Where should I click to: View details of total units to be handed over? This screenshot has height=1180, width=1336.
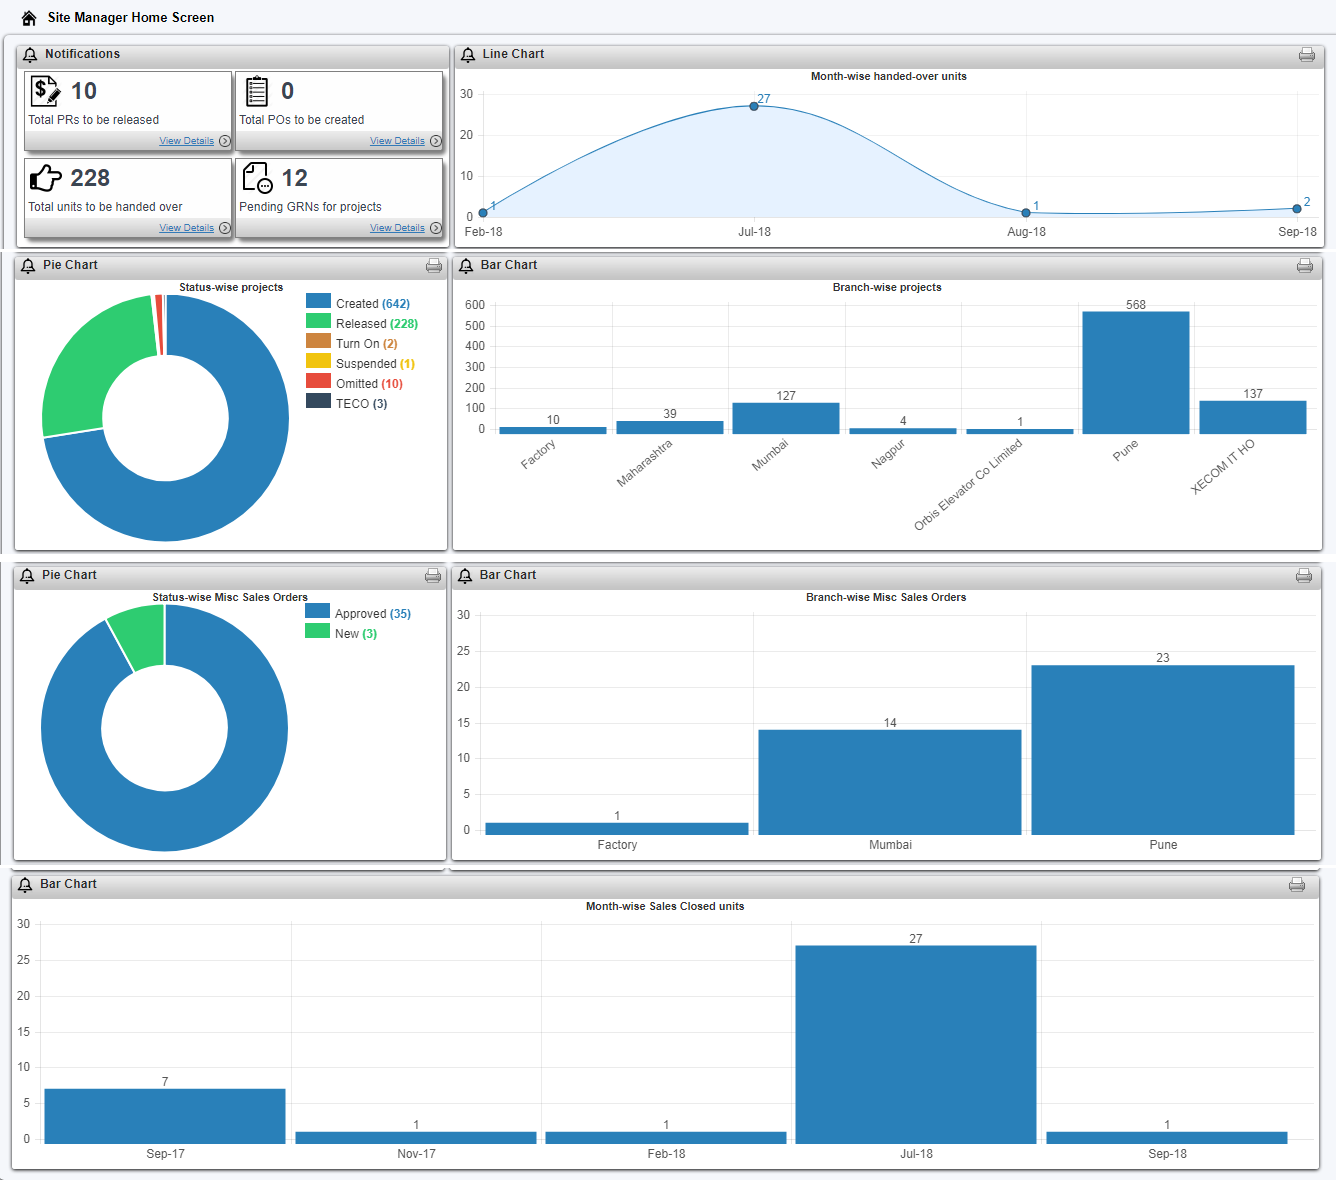[x=187, y=228]
